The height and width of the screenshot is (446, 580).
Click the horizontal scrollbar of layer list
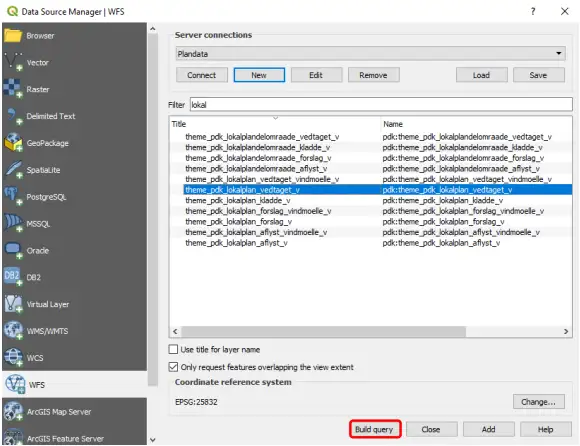[x=324, y=331]
